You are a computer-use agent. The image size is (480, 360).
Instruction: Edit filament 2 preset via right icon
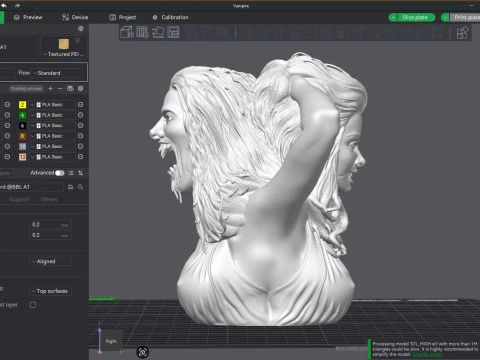pos(80,104)
